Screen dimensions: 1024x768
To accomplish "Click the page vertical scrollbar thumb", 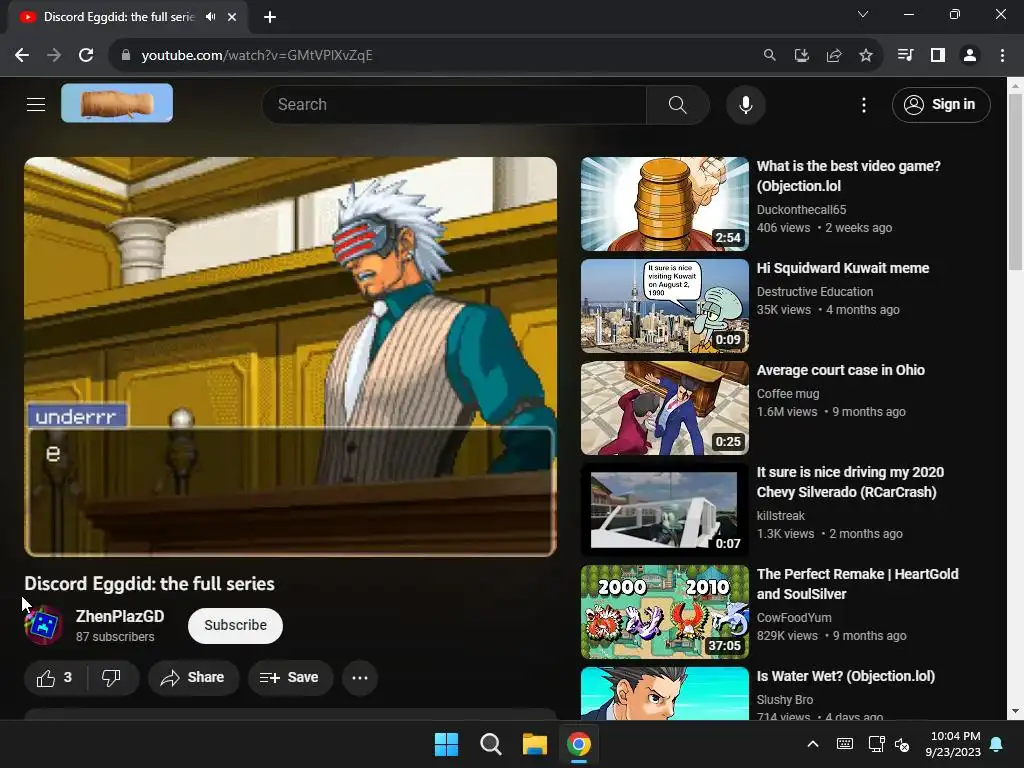I will (1015, 182).
